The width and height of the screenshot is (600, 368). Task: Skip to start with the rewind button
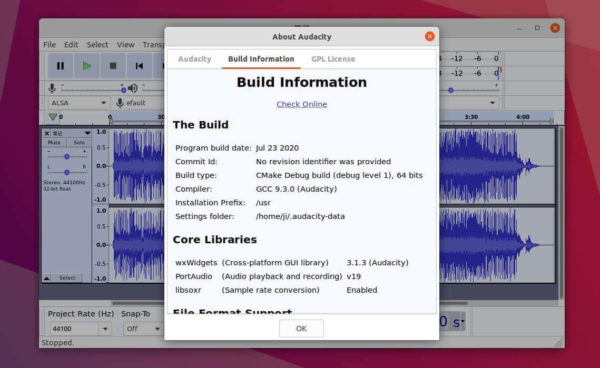point(139,66)
